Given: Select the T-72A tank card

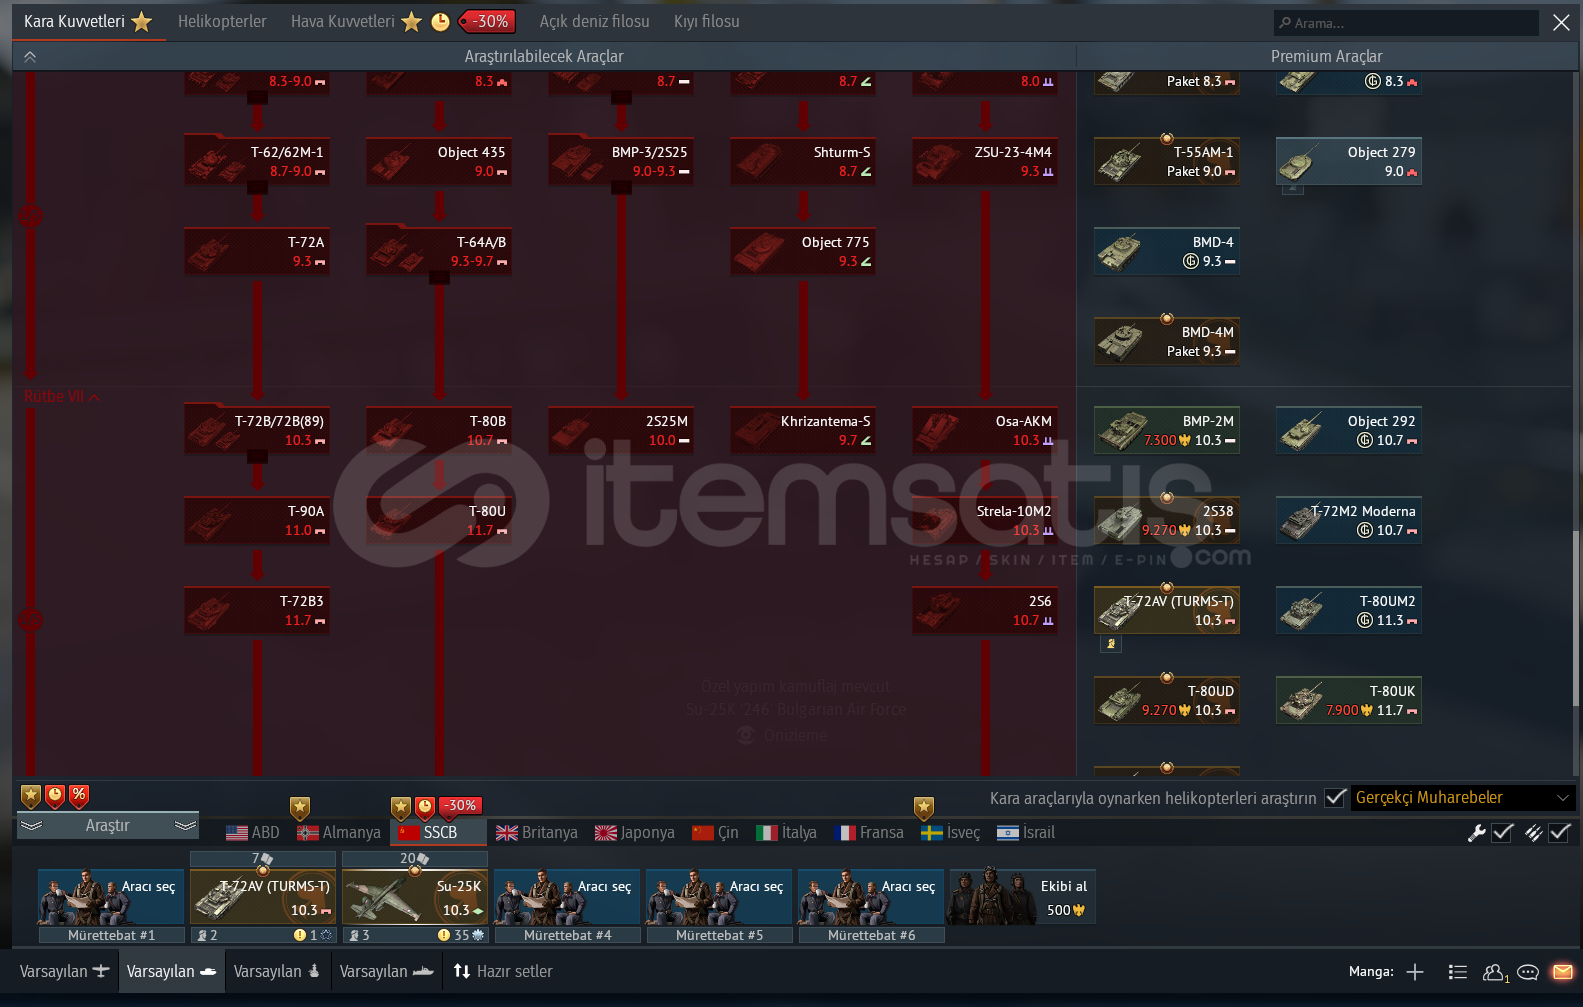Looking at the screenshot, I should pos(257,252).
